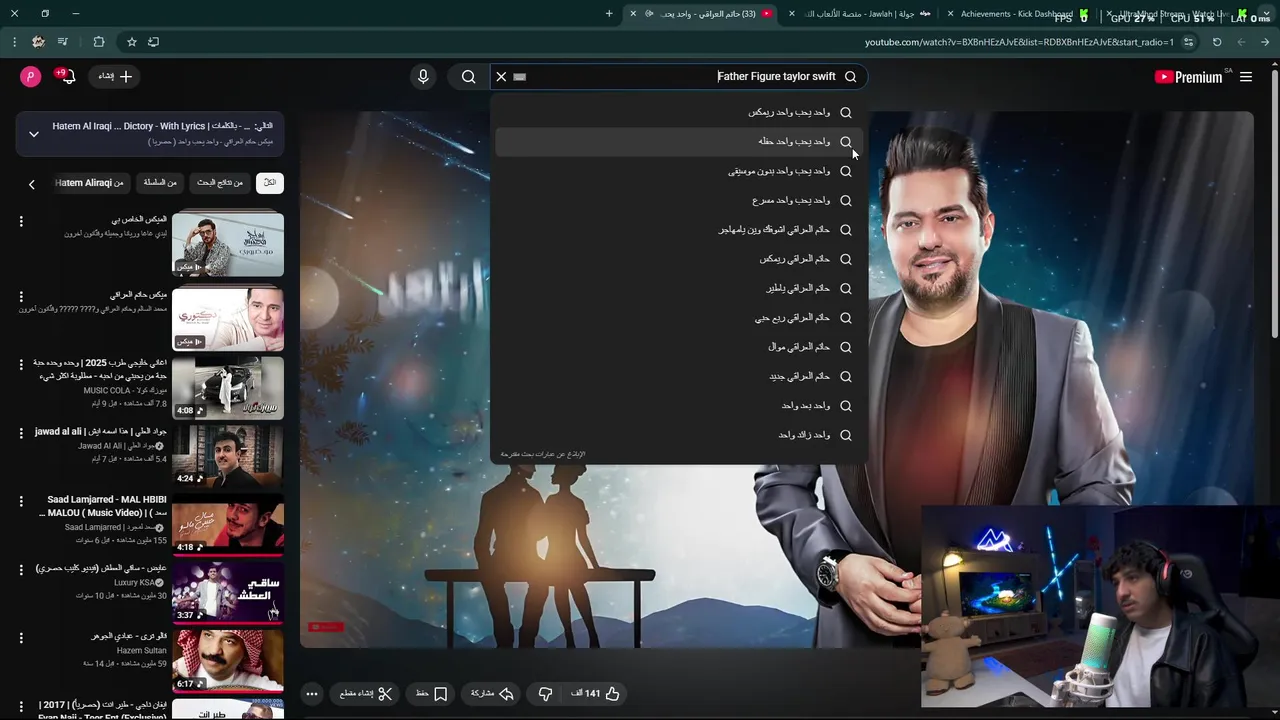
Task: Open options for 'عايض - ساقي العطش' video
Action: pos(21,570)
